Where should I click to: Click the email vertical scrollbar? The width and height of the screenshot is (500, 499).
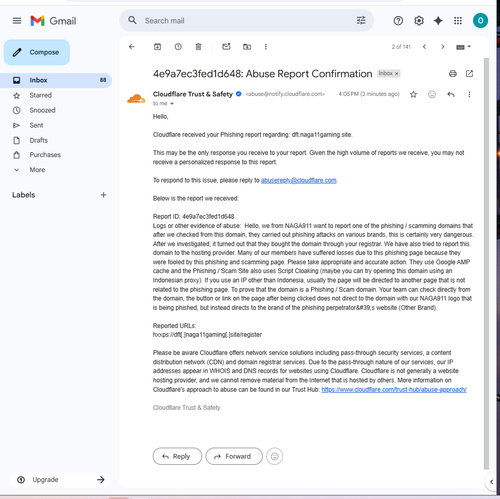486,263
